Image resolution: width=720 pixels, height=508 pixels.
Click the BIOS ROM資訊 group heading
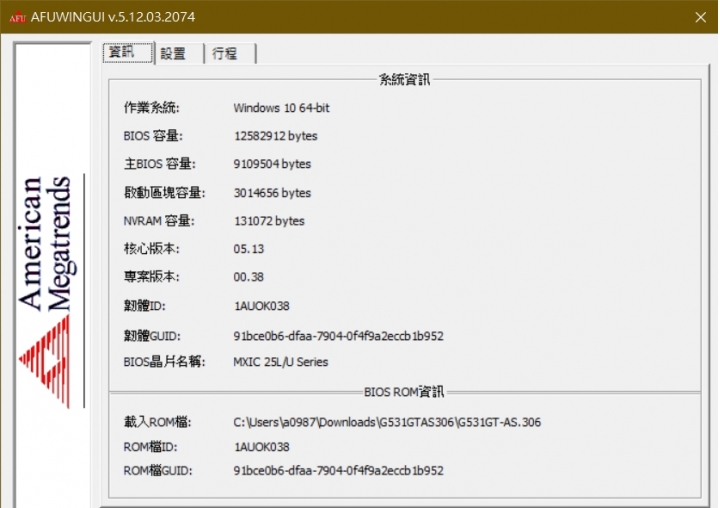(x=404, y=392)
